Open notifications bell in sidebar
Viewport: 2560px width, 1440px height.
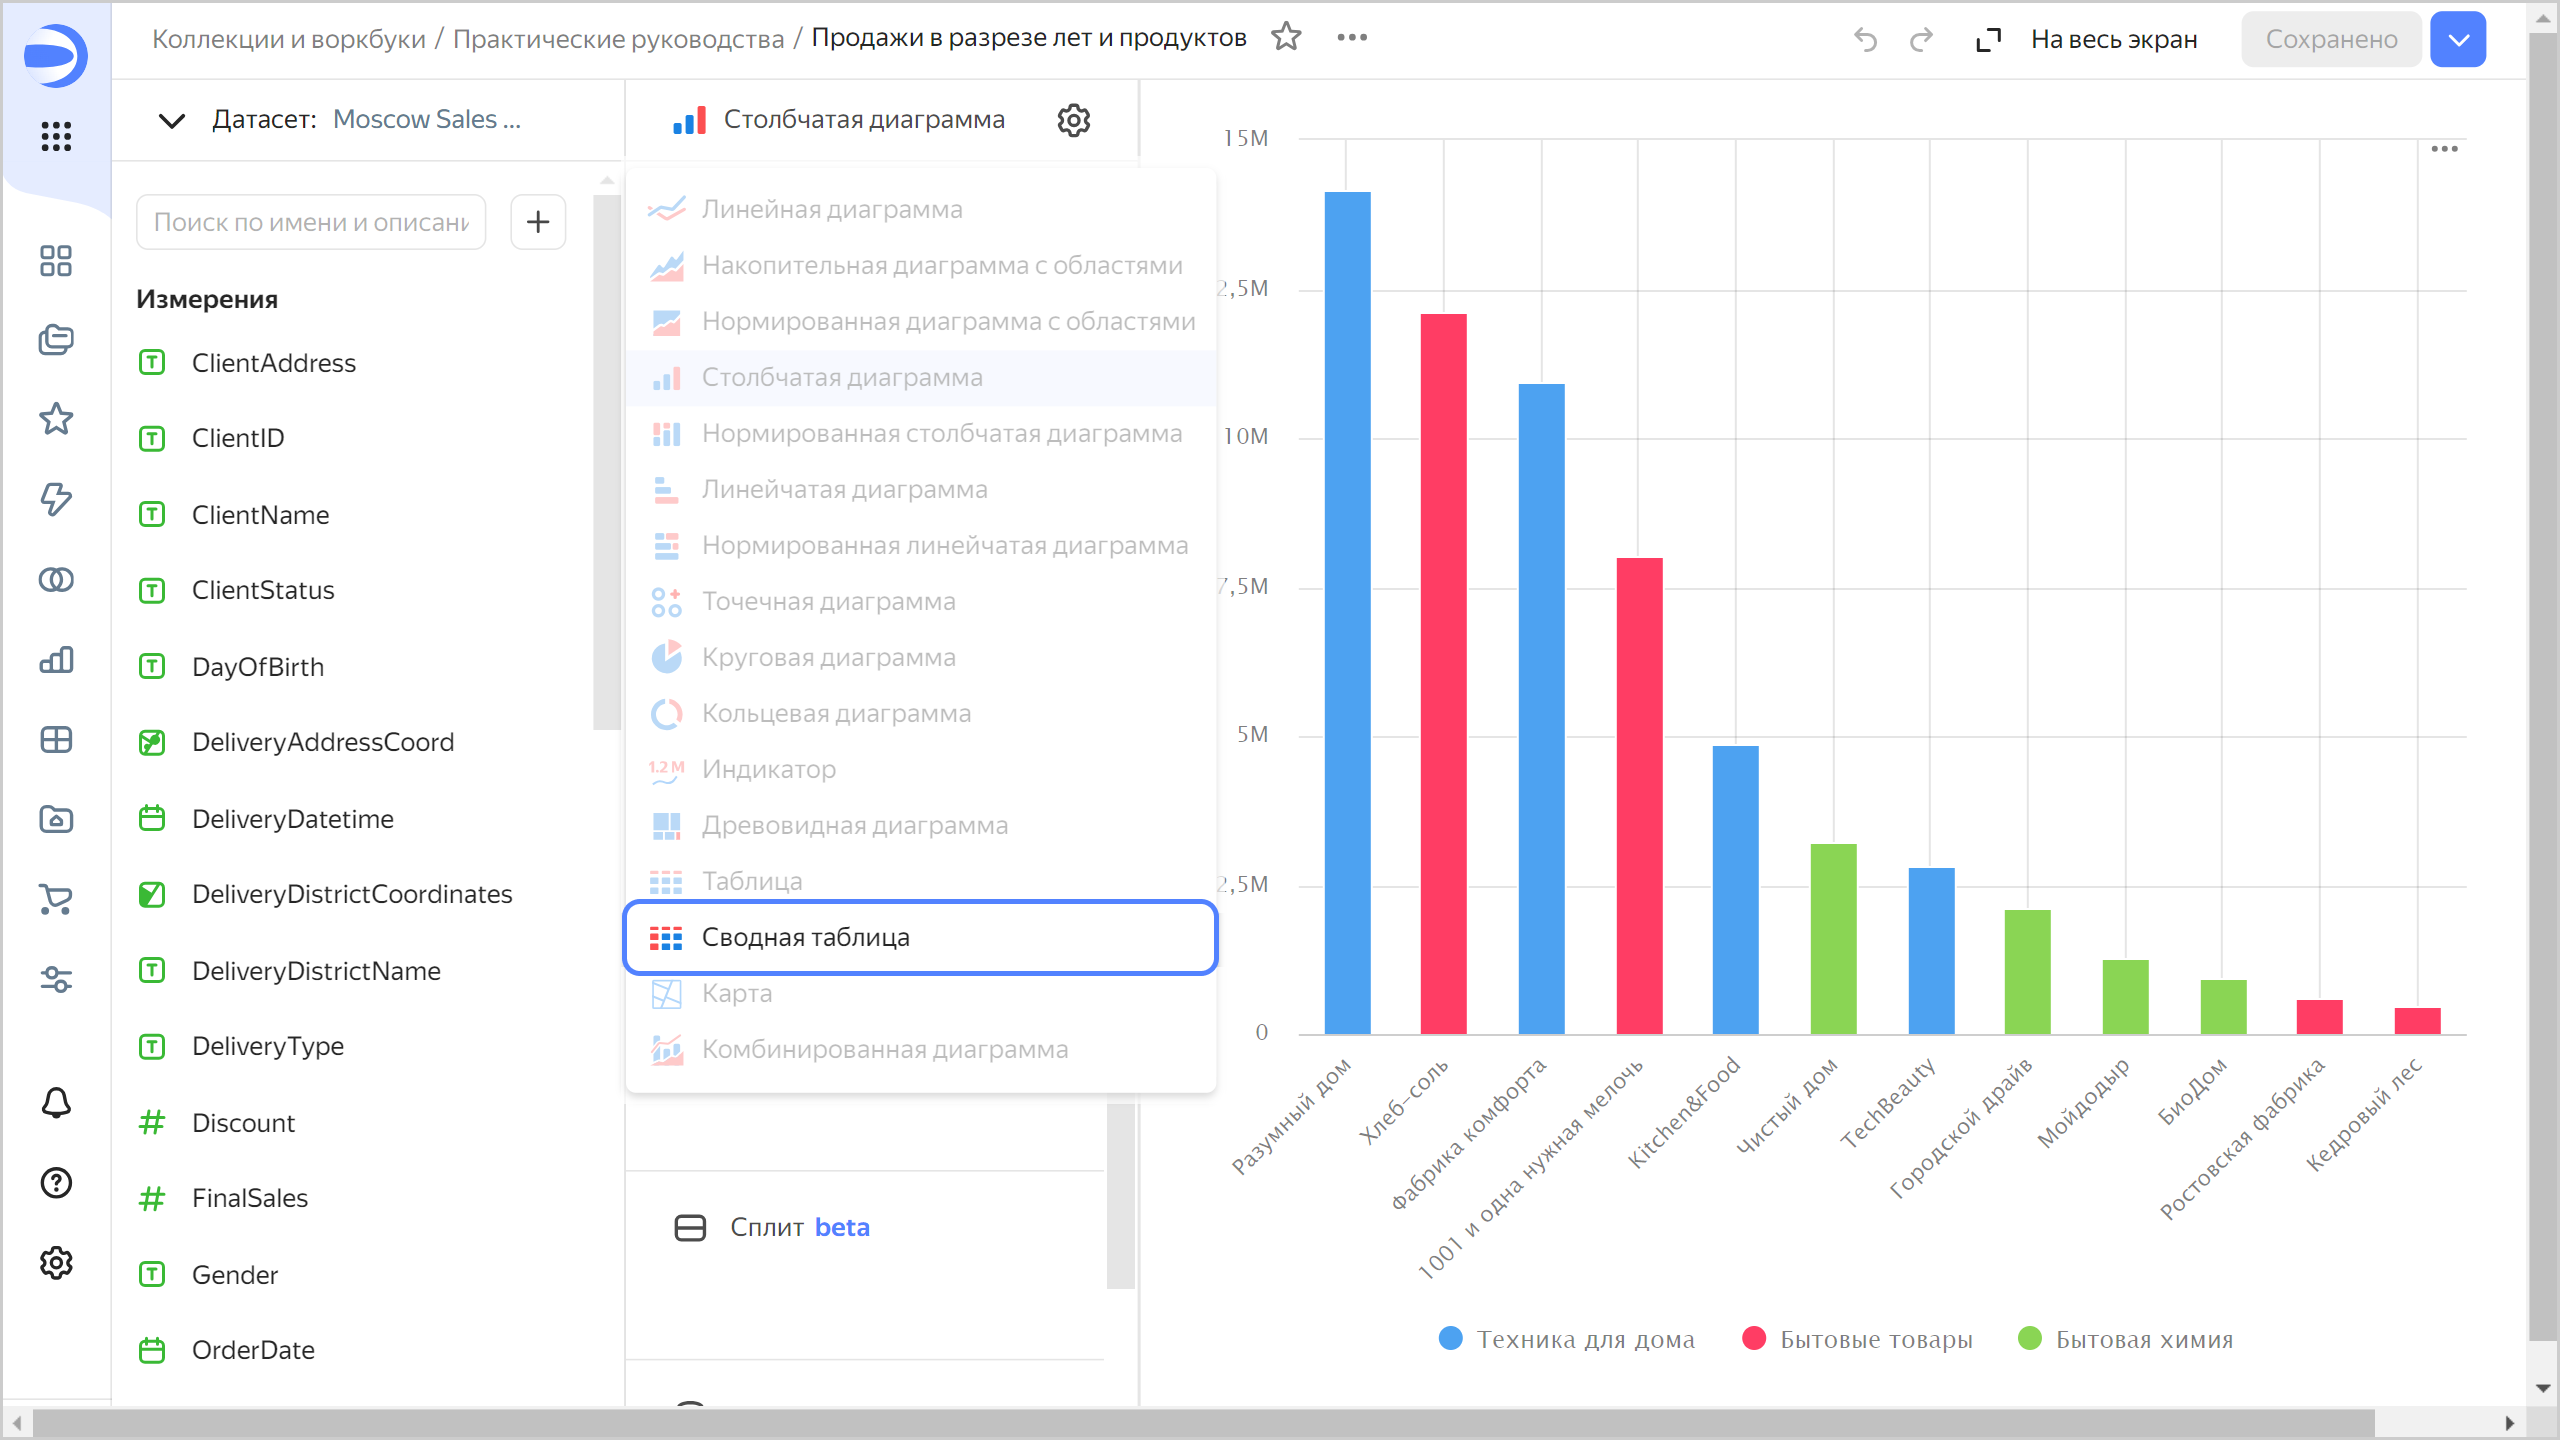tap(56, 1103)
